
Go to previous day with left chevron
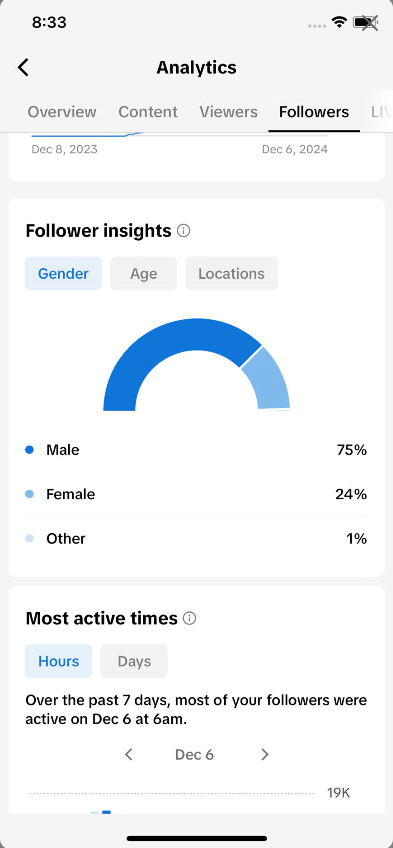[x=129, y=754]
